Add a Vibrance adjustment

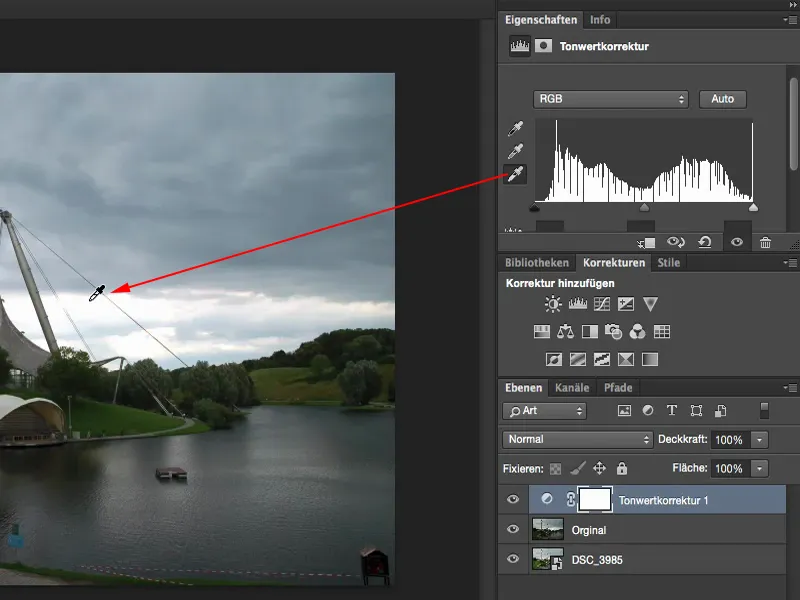tap(650, 304)
